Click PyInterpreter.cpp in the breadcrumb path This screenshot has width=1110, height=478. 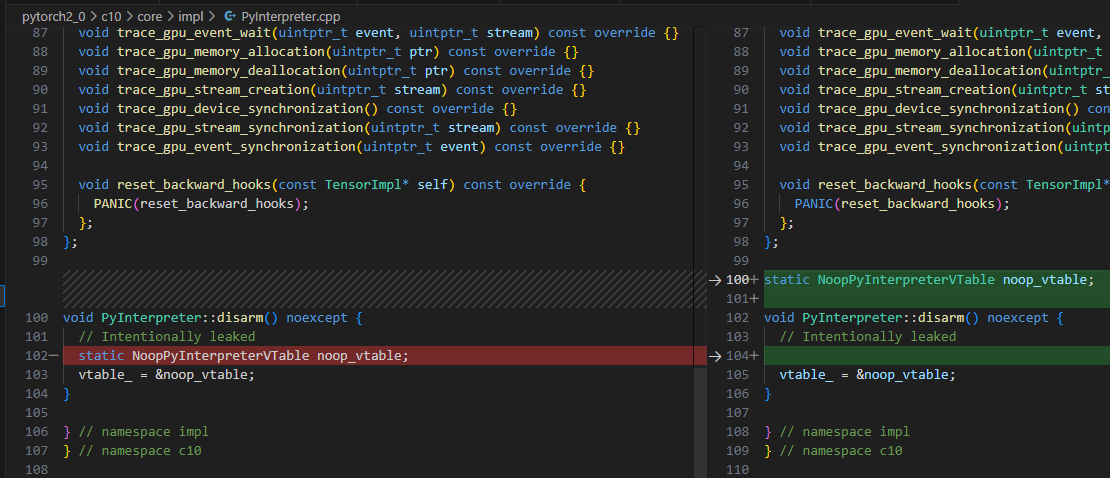click(x=291, y=17)
